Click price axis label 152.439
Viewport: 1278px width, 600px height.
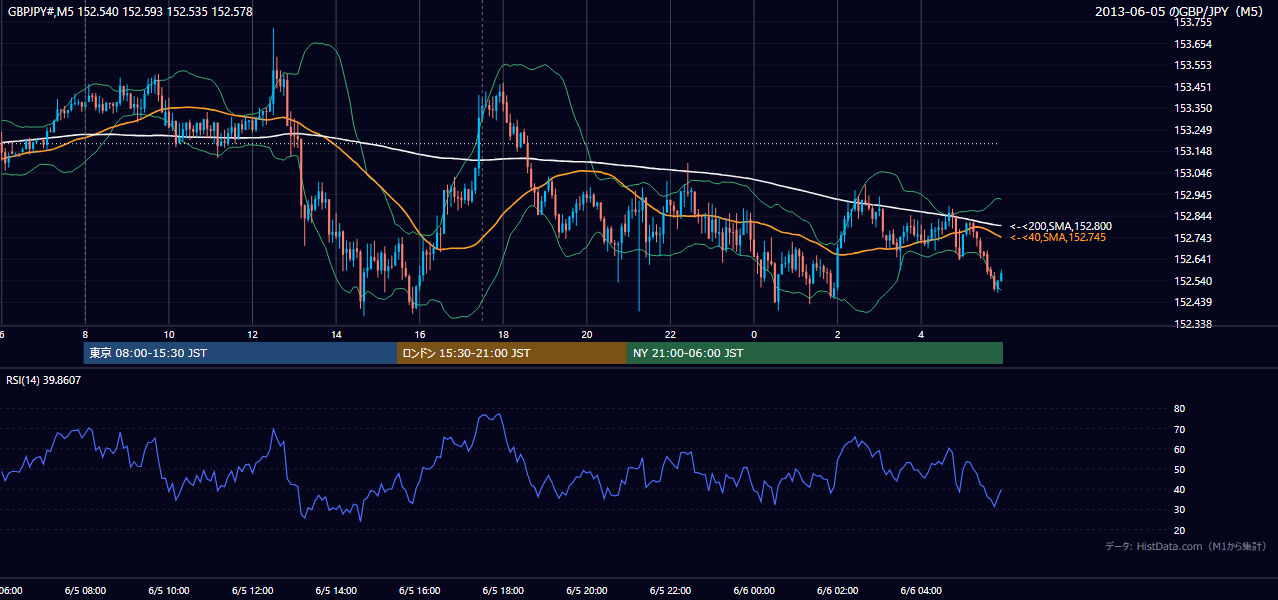point(1194,303)
